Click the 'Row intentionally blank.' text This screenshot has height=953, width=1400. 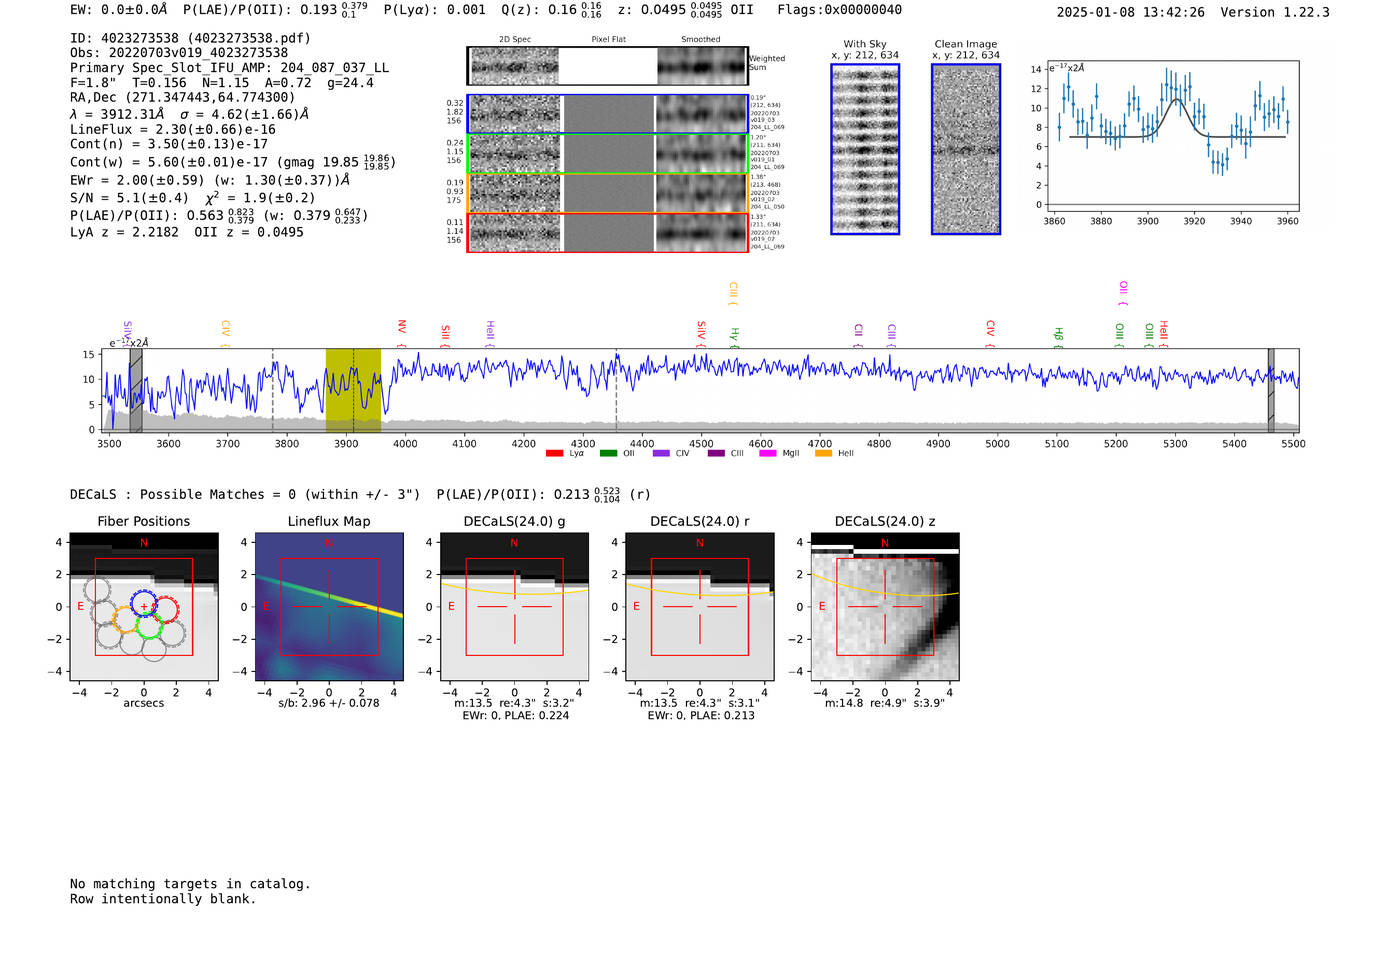(x=163, y=899)
